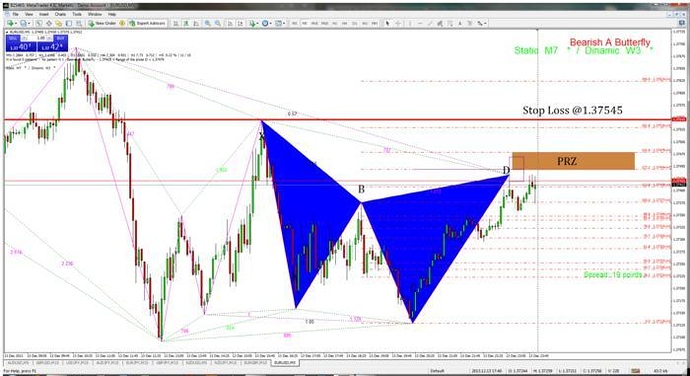
Task: Open the Indicators list icon
Action: pos(252,23)
